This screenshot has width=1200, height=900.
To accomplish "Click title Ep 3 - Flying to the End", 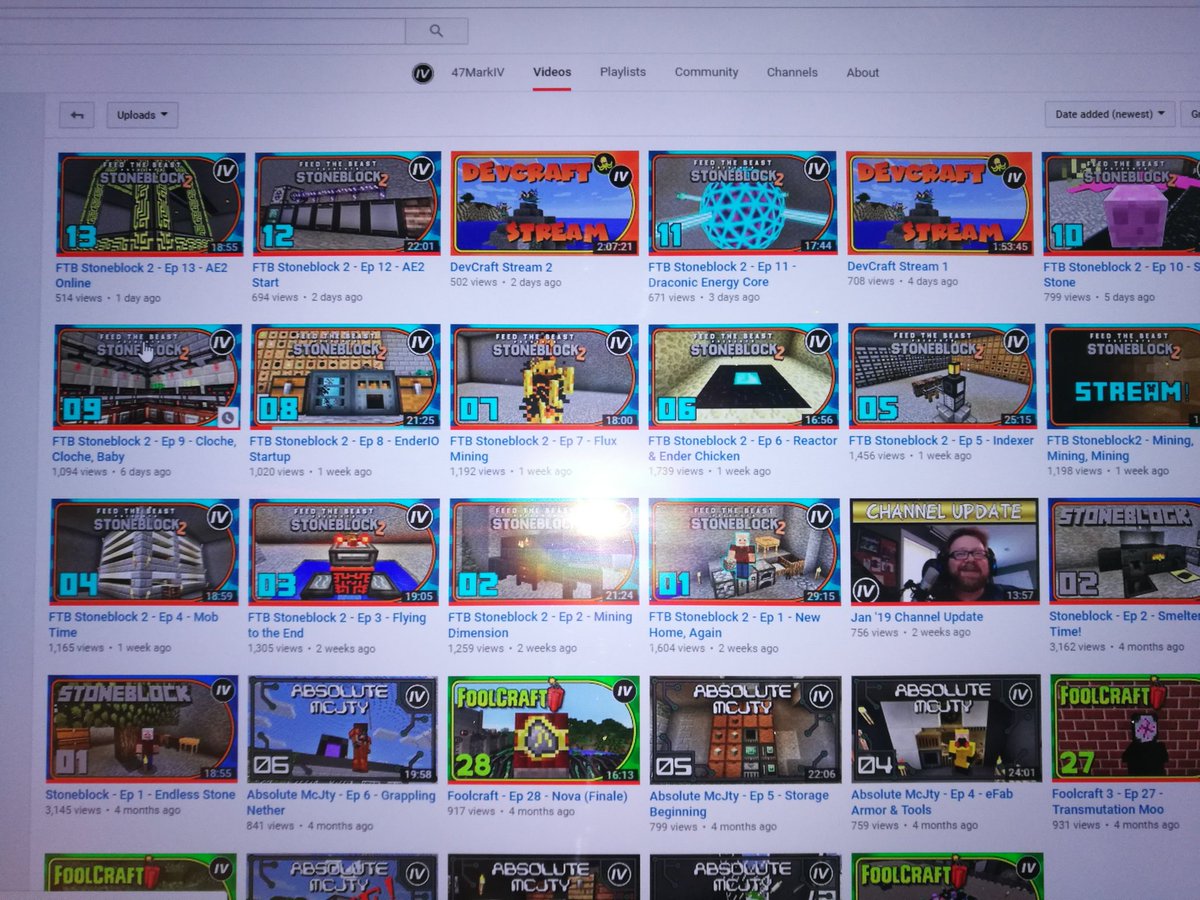I will click(337, 626).
